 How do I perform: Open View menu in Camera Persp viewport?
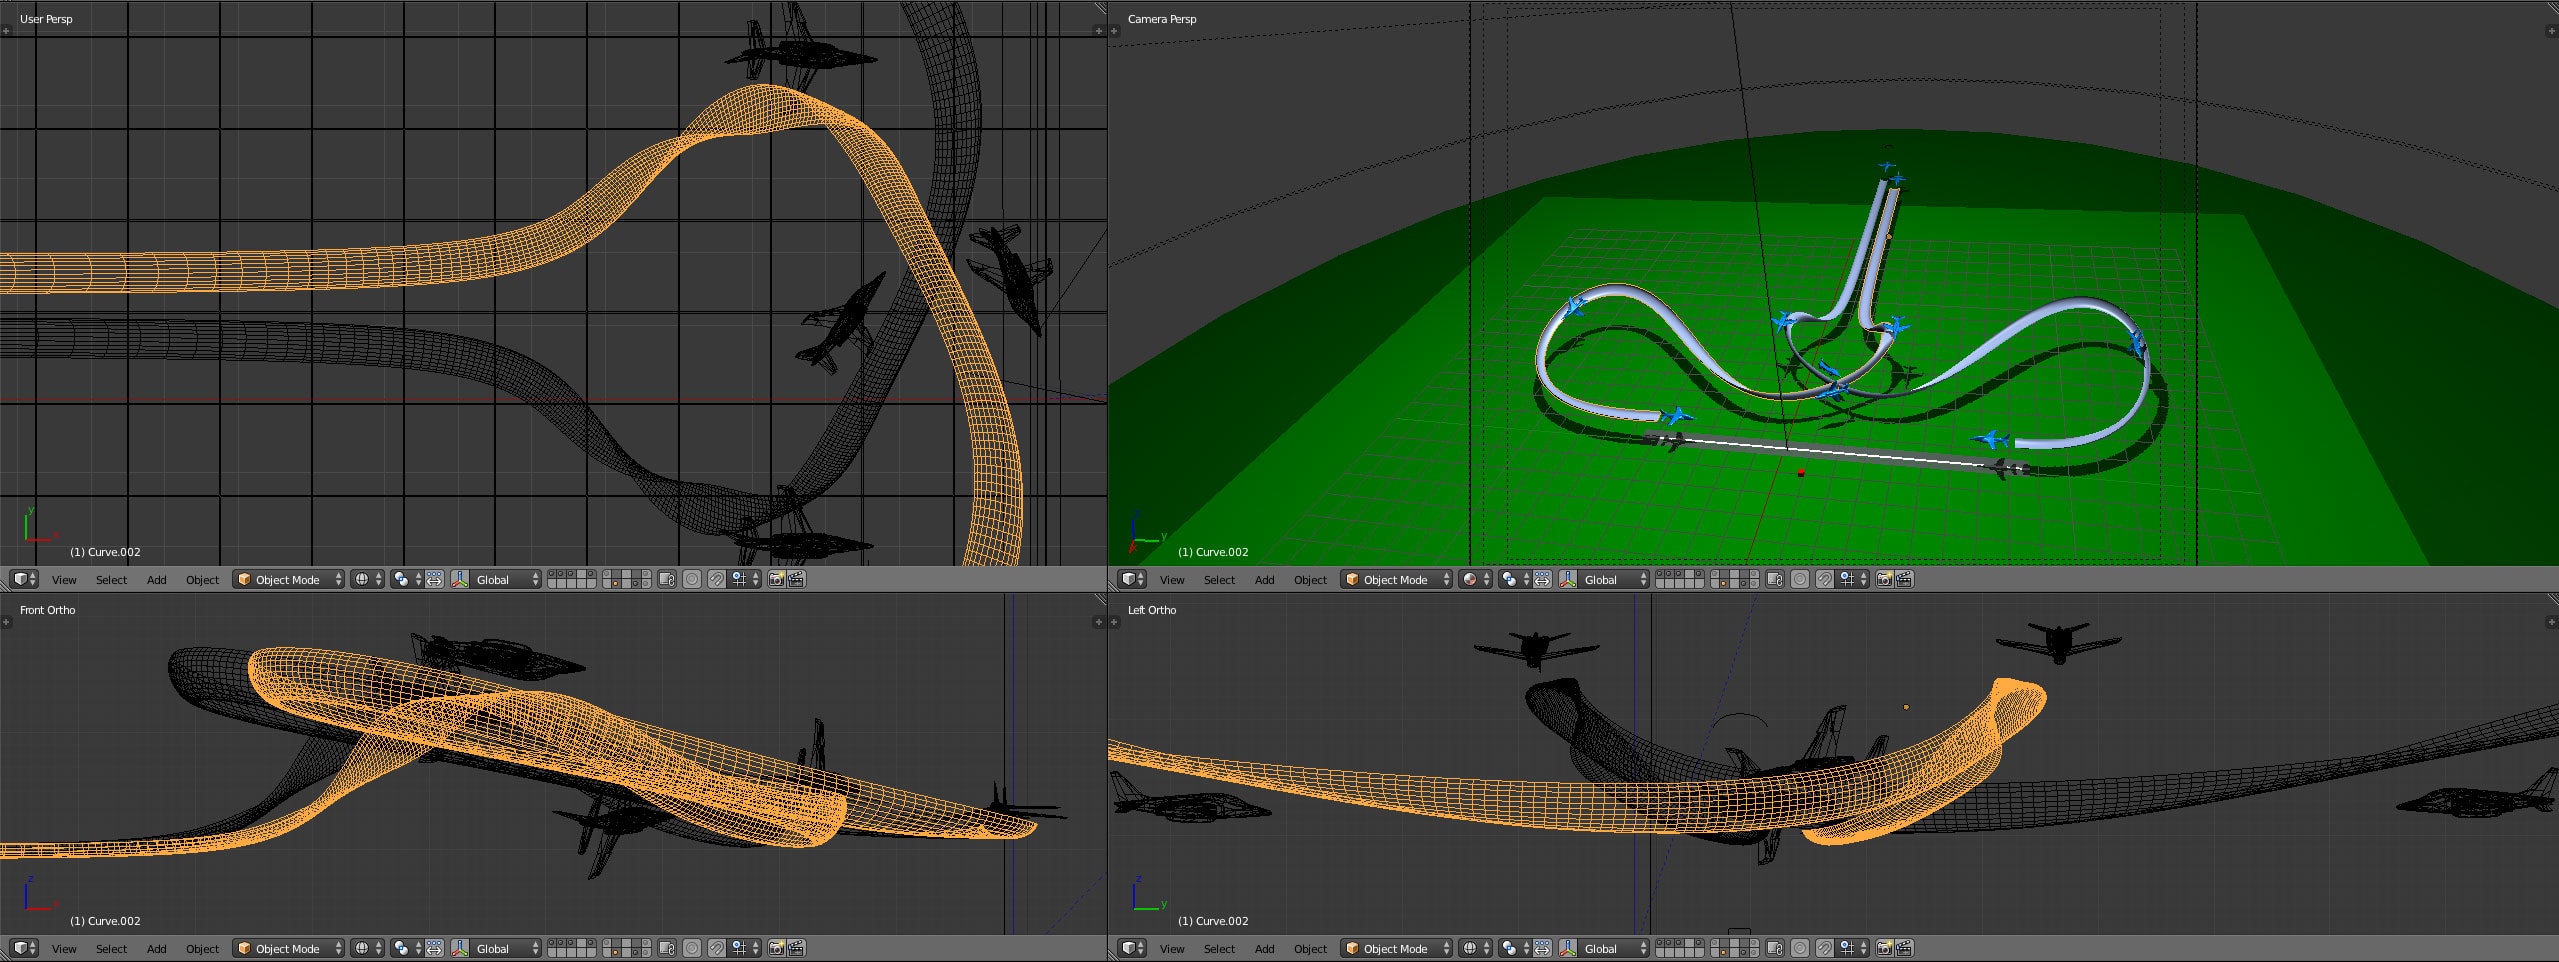pos(1171,579)
